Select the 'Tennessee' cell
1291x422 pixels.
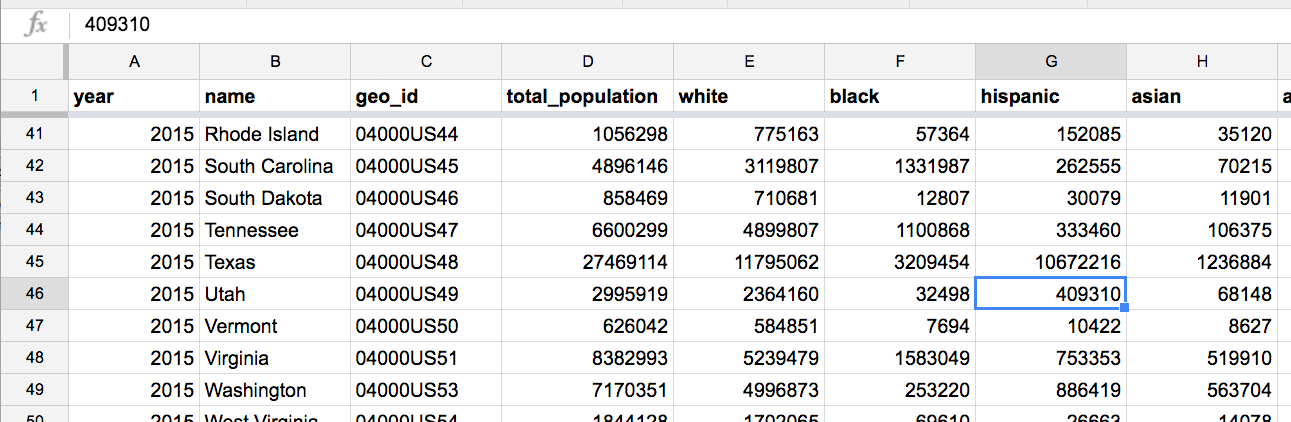coord(275,230)
